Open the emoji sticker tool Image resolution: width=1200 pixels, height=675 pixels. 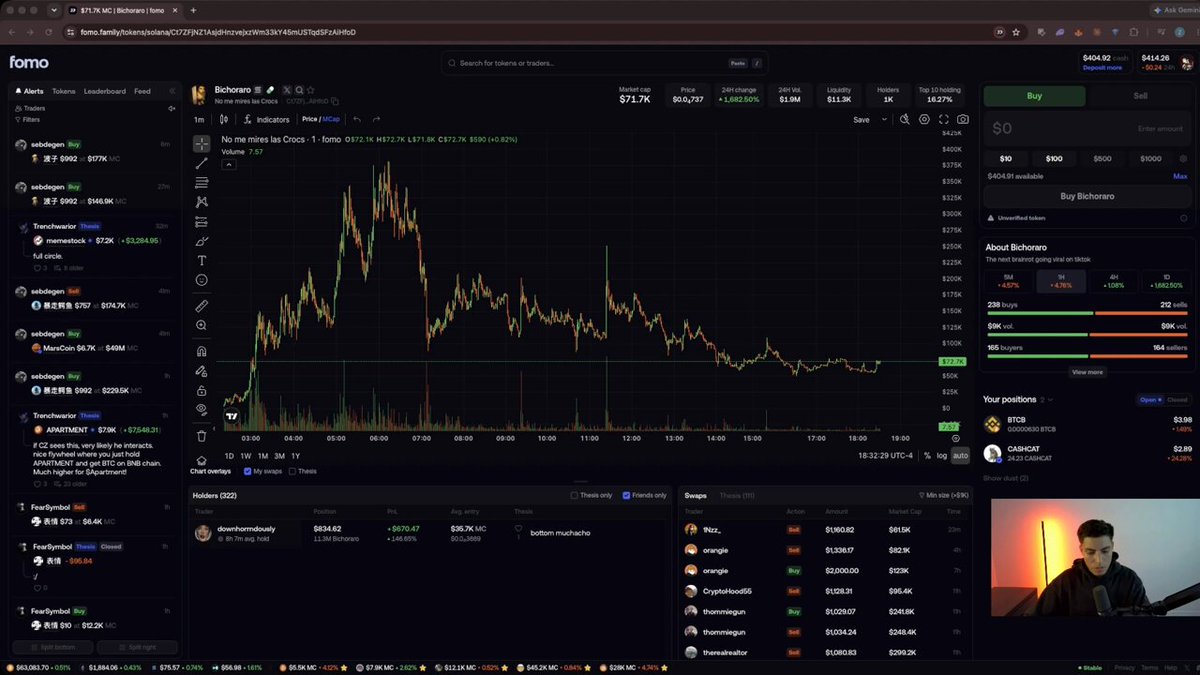click(x=201, y=280)
